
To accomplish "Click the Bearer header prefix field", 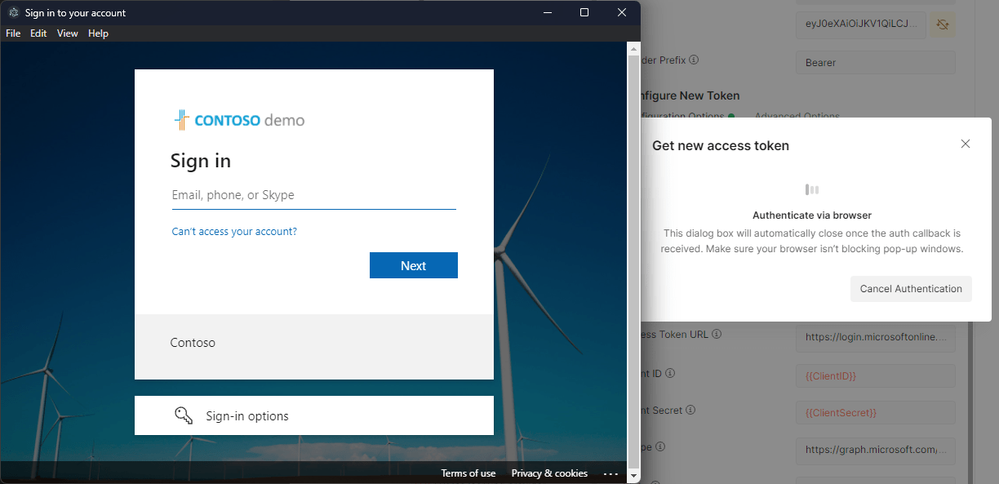I will click(x=875, y=62).
